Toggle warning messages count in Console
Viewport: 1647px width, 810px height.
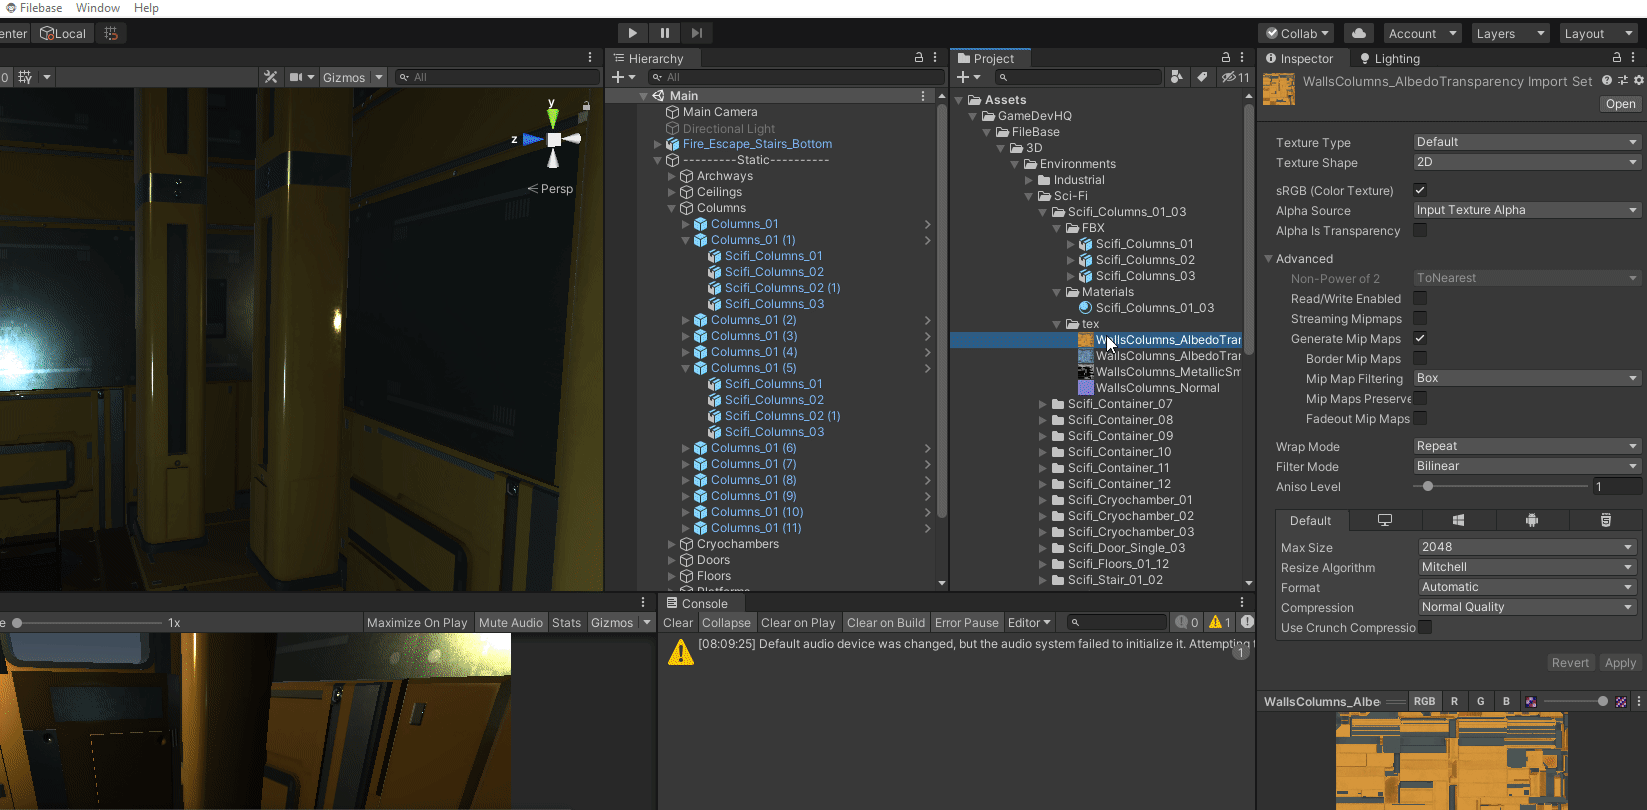click(x=1219, y=622)
